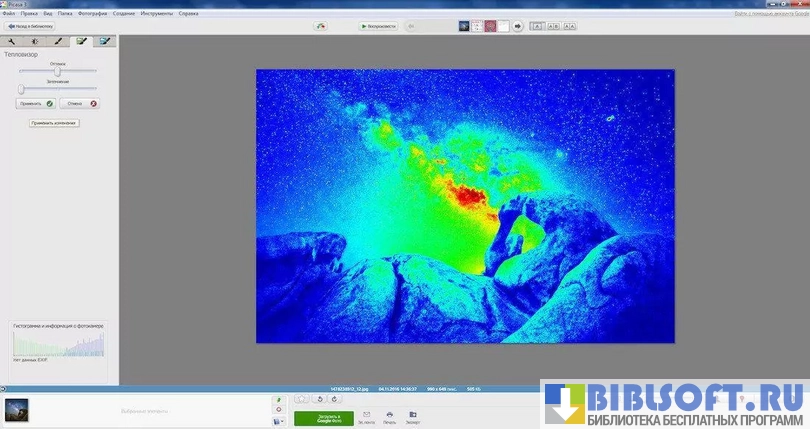Open the Файл menu

coord(9,14)
